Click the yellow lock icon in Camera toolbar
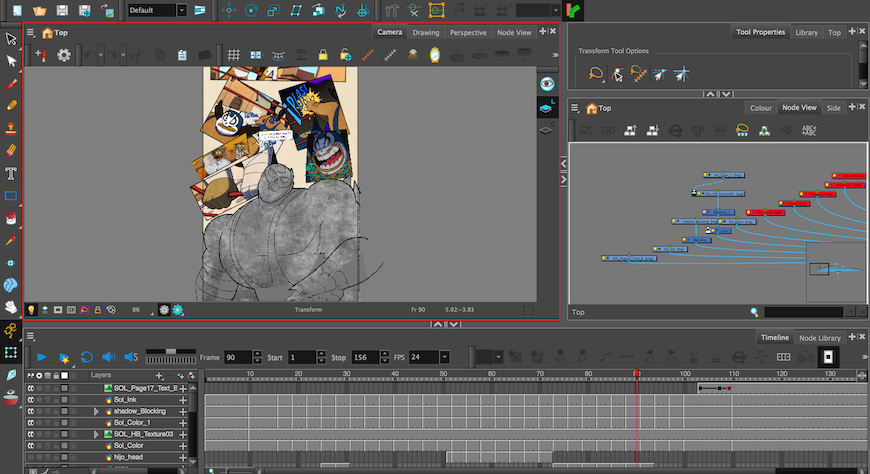Image resolution: width=870 pixels, height=474 pixels. [x=322, y=54]
